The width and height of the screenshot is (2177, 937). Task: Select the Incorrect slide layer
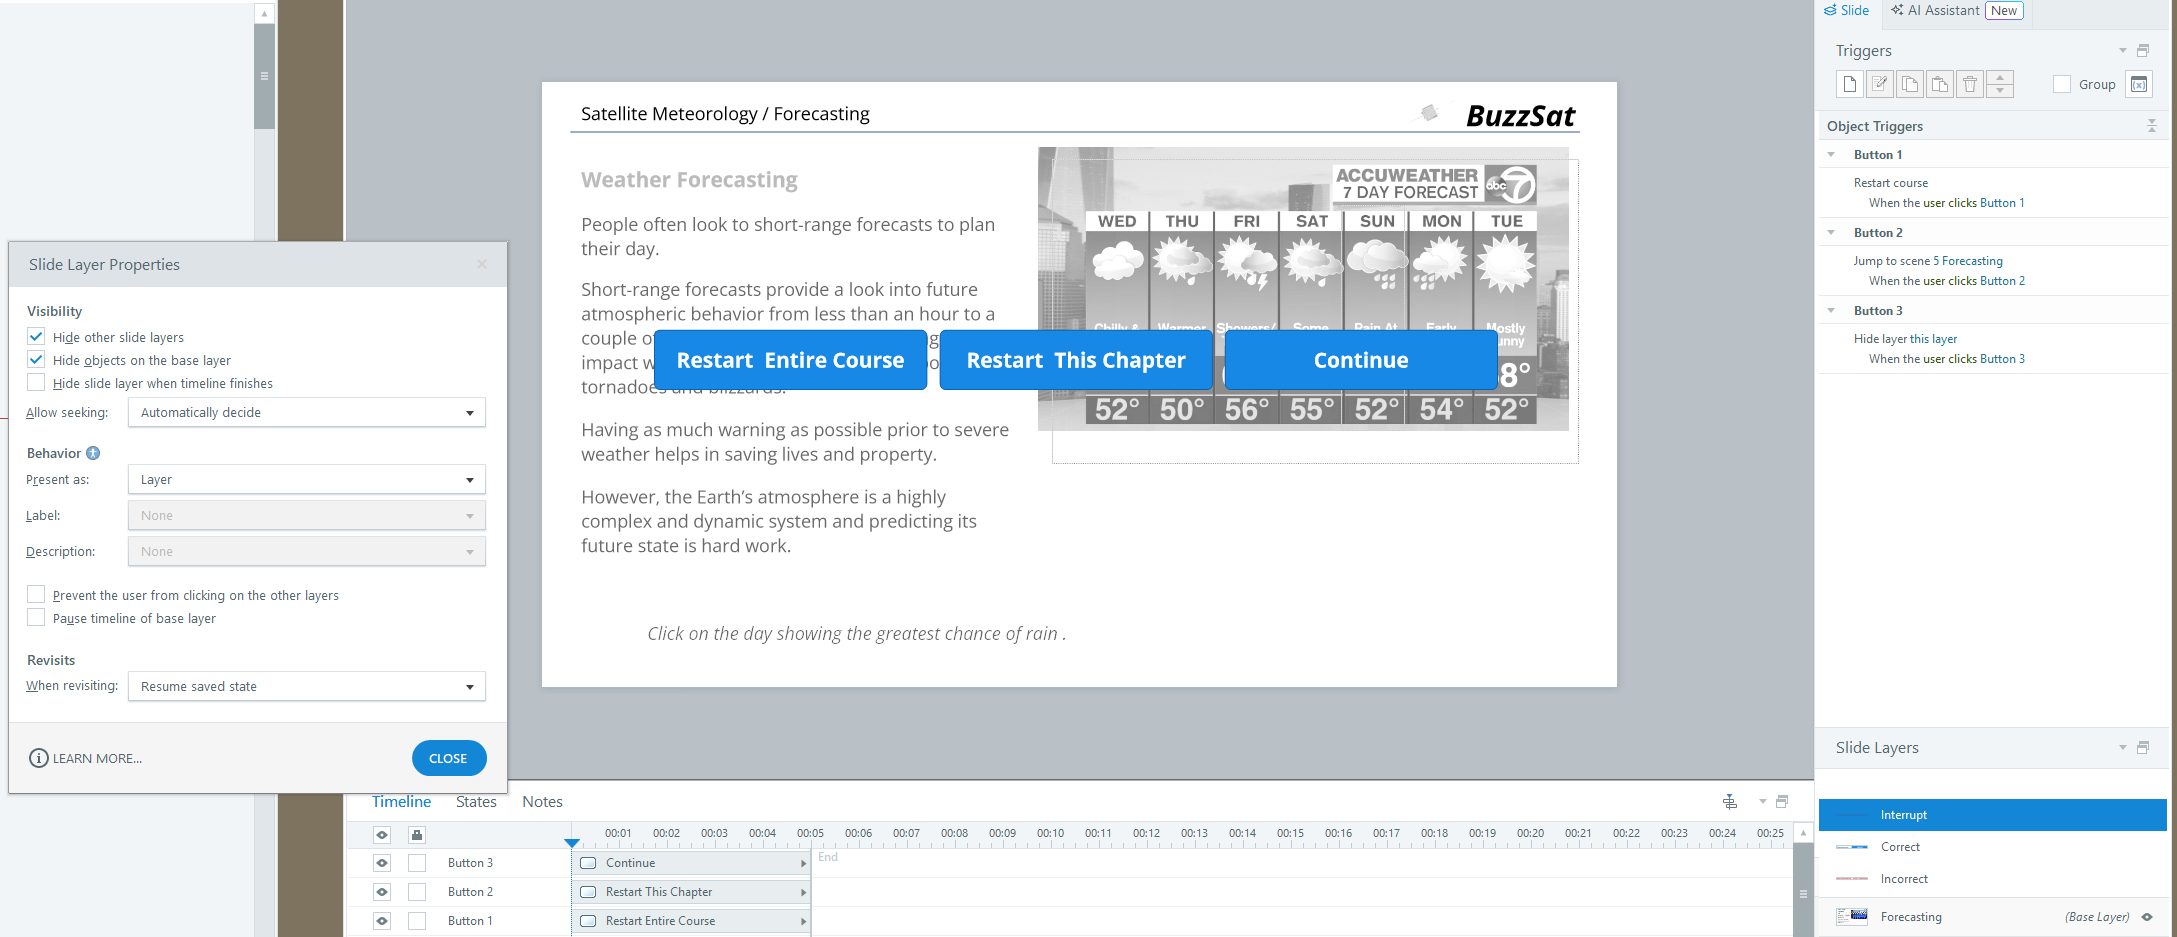(x=1993, y=879)
